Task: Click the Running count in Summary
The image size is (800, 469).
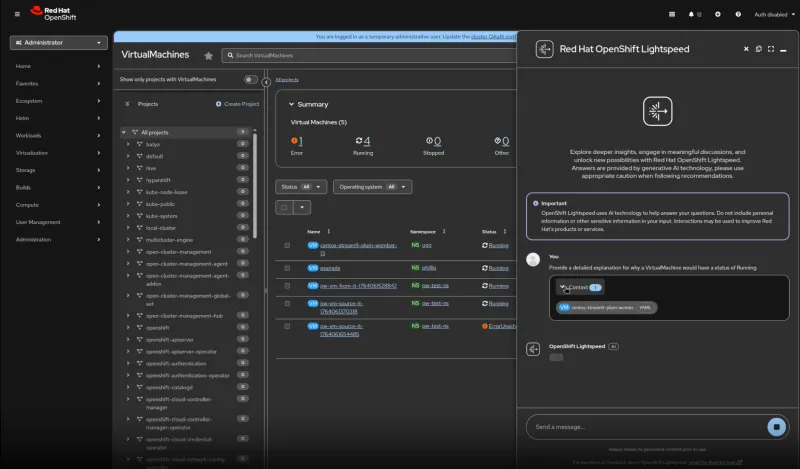Action: coord(367,141)
